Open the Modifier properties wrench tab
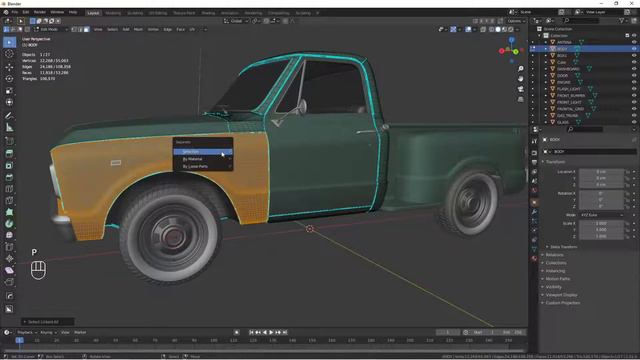Image resolution: width=640 pixels, height=360 pixels. 534,212
